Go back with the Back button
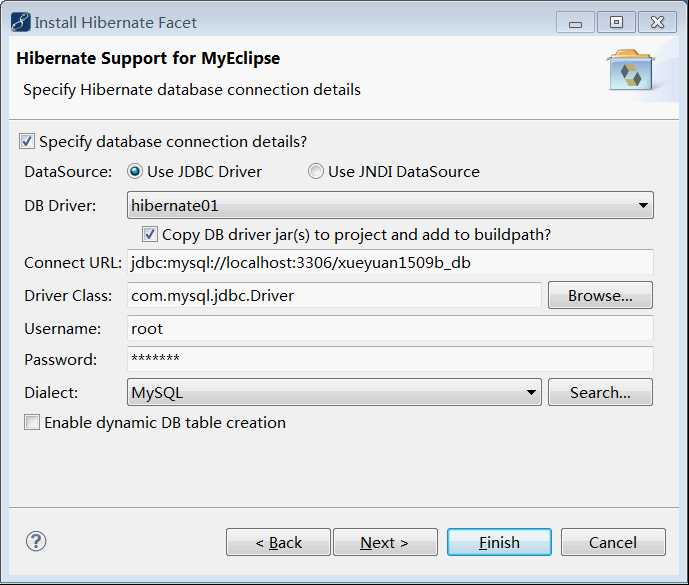The height and width of the screenshot is (585, 689). (x=278, y=542)
